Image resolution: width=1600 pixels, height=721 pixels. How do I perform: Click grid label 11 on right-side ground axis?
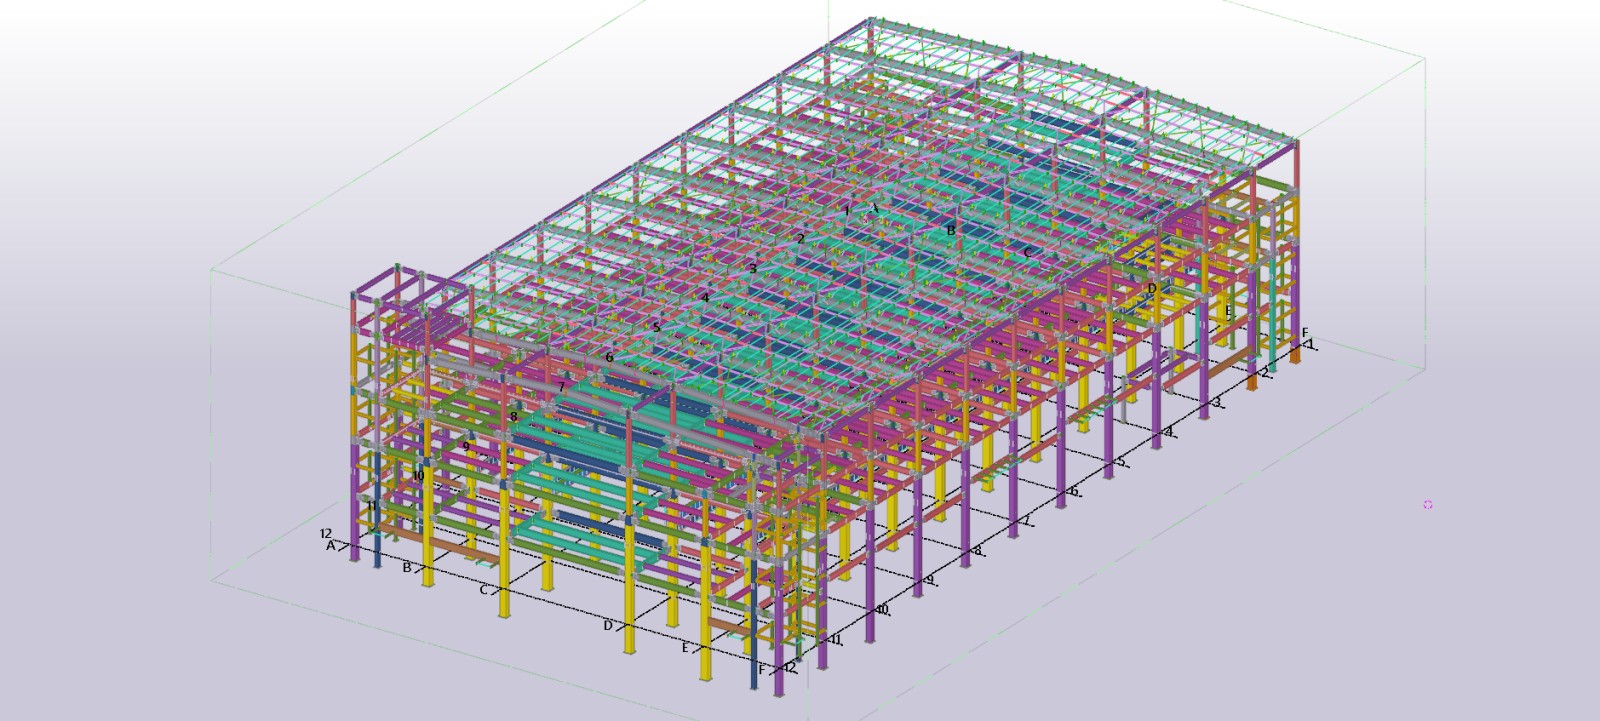tap(836, 639)
